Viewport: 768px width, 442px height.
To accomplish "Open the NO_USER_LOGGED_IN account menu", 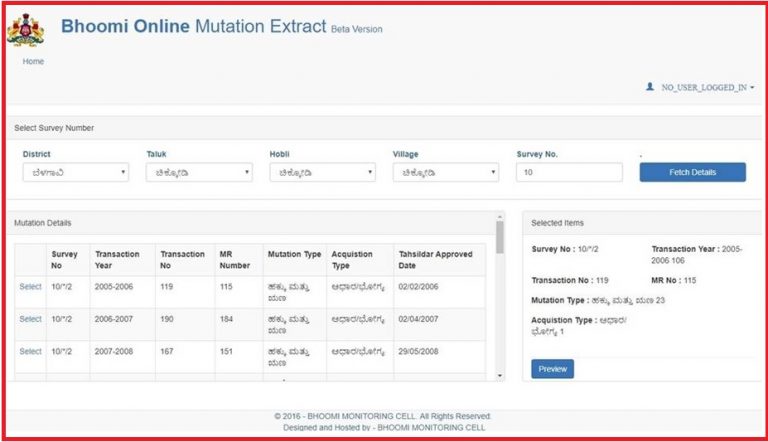I will (707, 88).
